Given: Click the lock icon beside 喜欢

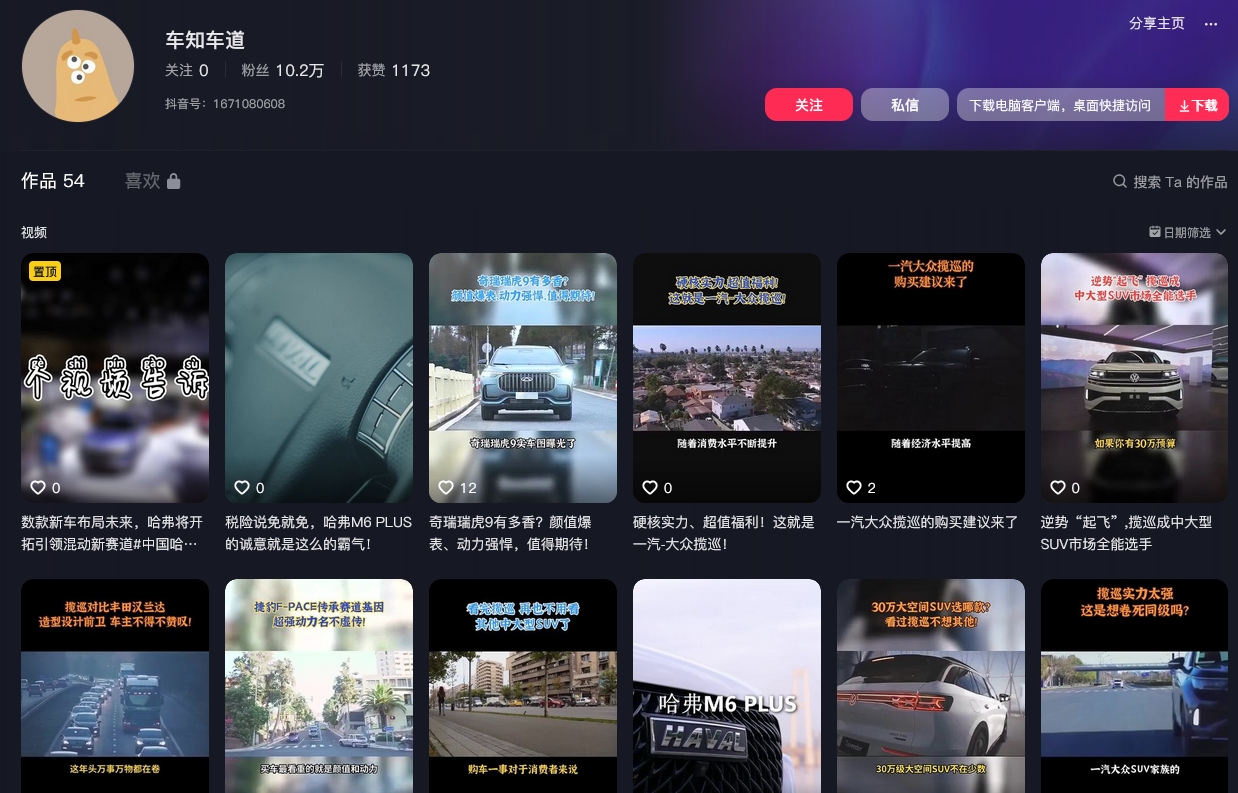Looking at the screenshot, I should click(x=174, y=181).
